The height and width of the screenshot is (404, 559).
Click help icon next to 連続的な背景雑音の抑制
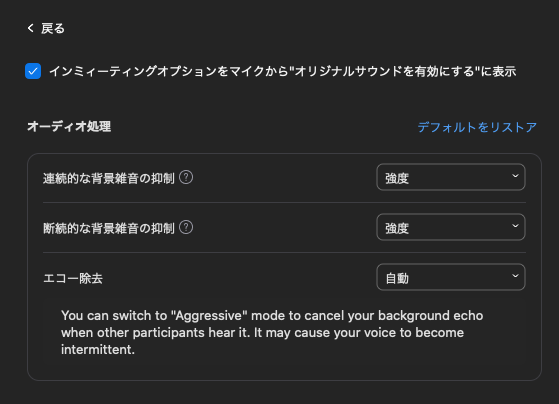[x=186, y=177]
